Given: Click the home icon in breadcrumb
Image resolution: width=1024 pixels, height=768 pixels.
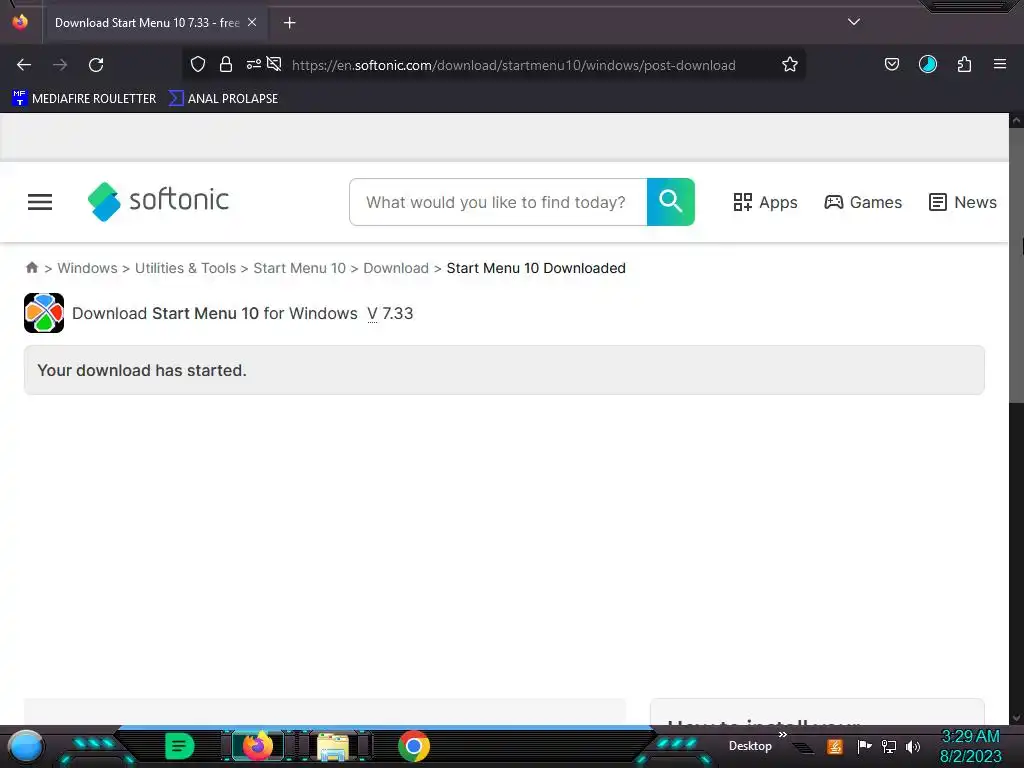Looking at the screenshot, I should coord(31,268).
